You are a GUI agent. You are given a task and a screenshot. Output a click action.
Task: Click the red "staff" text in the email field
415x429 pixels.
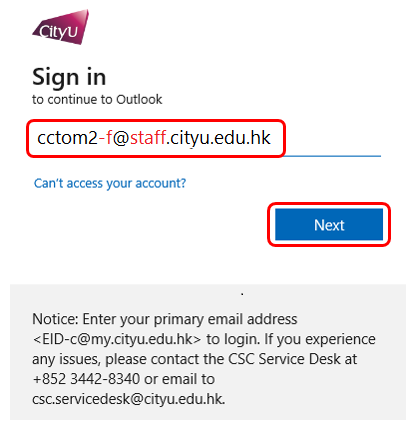click(x=148, y=138)
